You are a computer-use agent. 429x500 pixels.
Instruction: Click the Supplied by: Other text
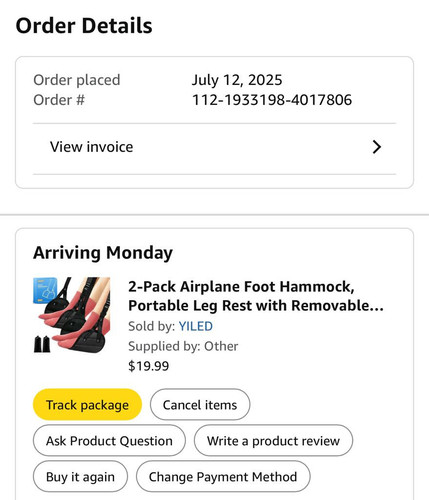click(183, 346)
